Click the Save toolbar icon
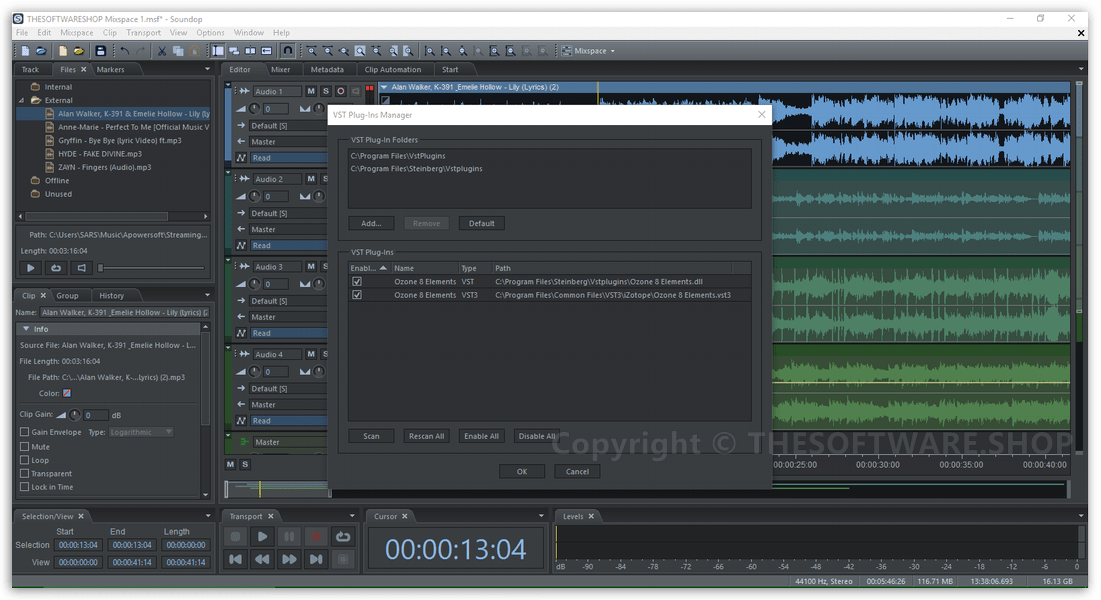 point(99,50)
